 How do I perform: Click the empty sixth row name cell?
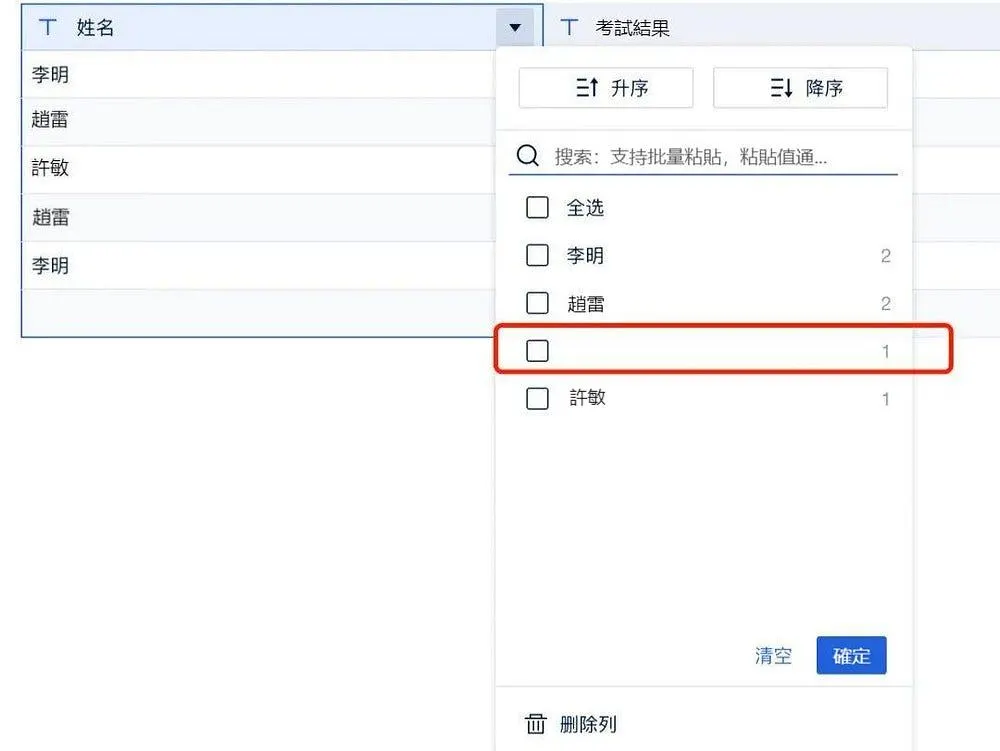tap(258, 313)
